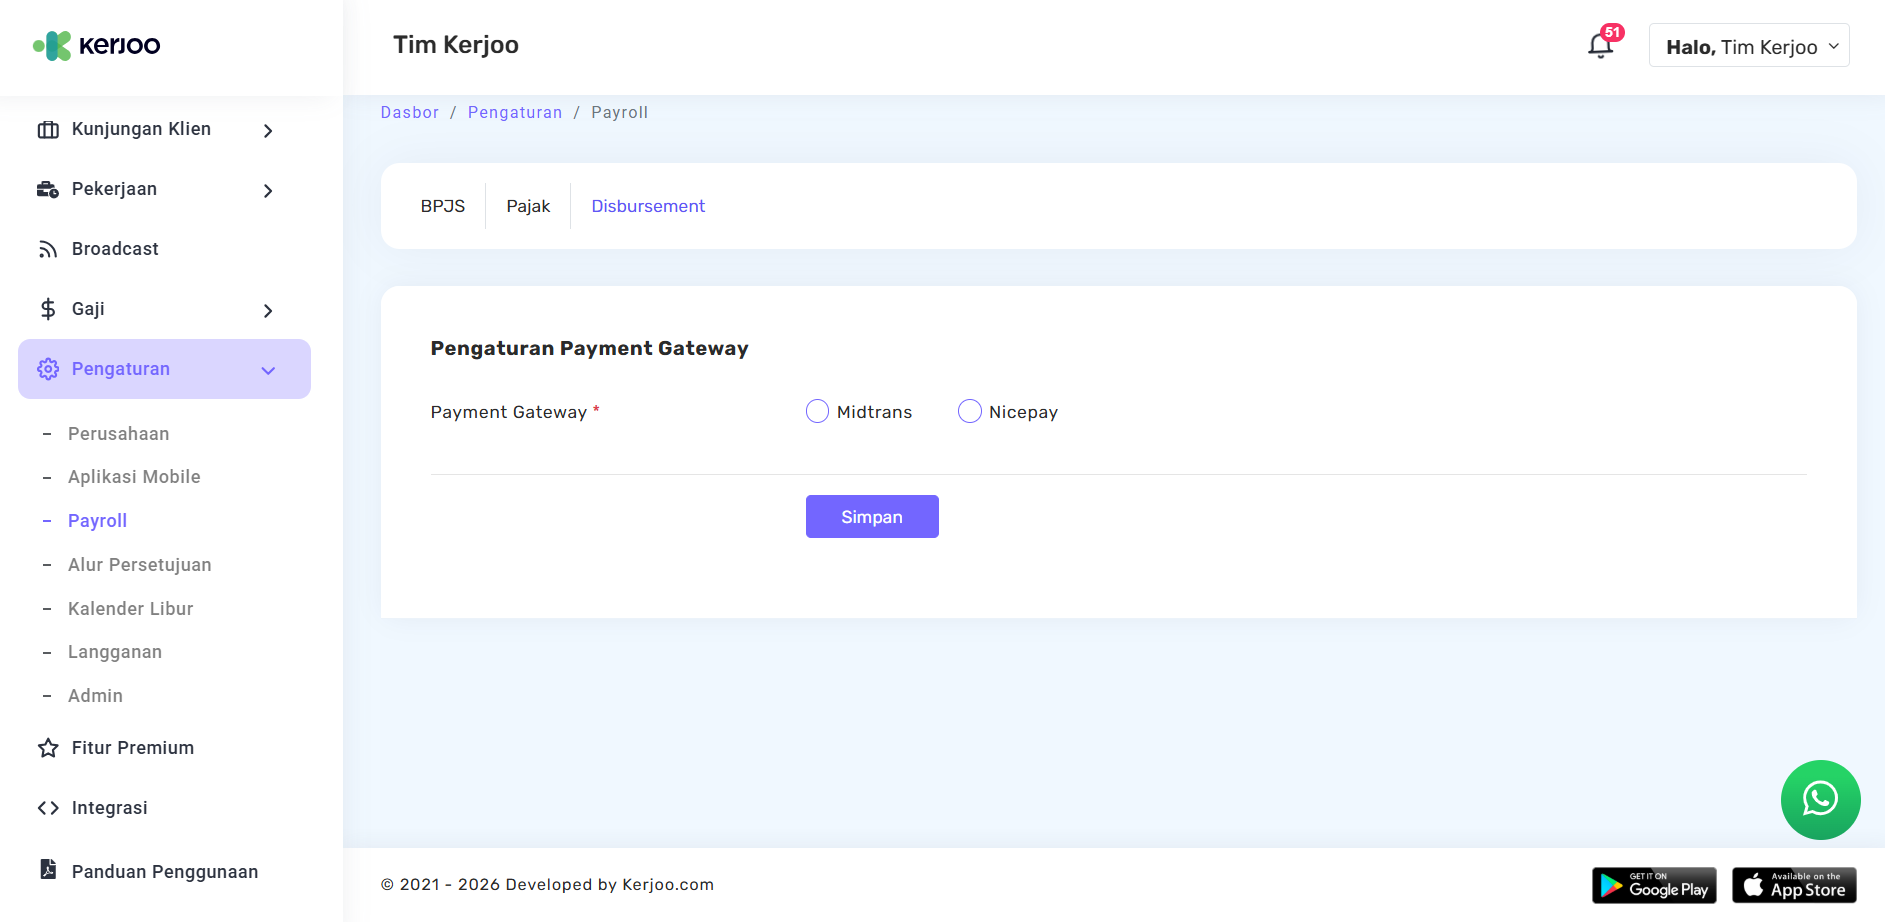Open the Google Play store badge
Image resolution: width=1885 pixels, height=922 pixels.
point(1654,885)
